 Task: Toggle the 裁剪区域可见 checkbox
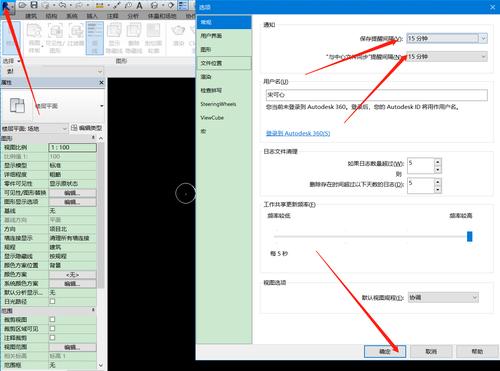click(x=52, y=329)
